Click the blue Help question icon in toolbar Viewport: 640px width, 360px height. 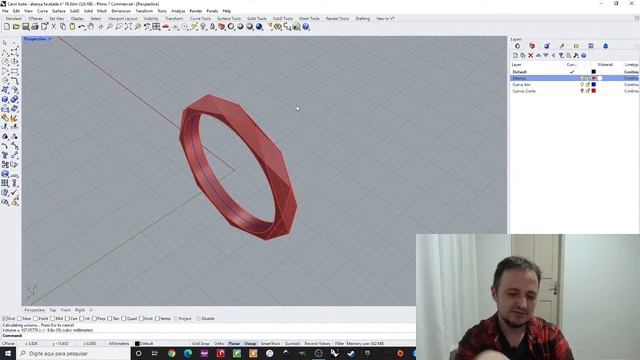(x=306, y=27)
